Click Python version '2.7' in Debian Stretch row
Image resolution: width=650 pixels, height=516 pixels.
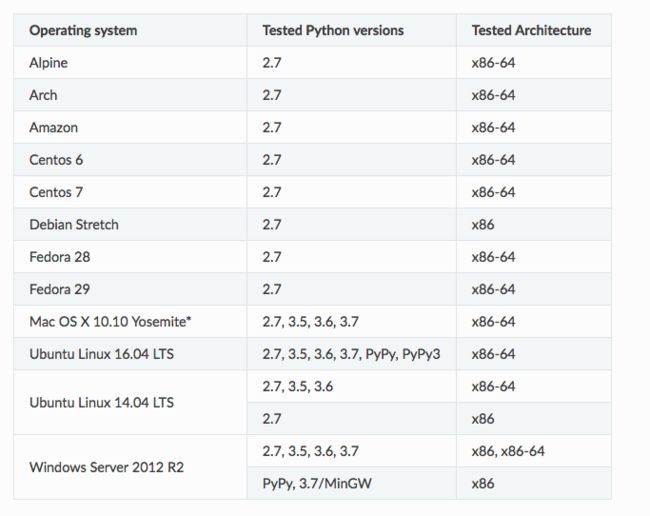272,224
